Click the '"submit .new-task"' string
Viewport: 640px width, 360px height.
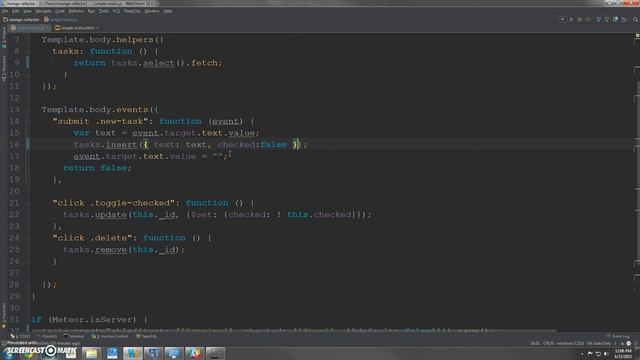coord(100,121)
